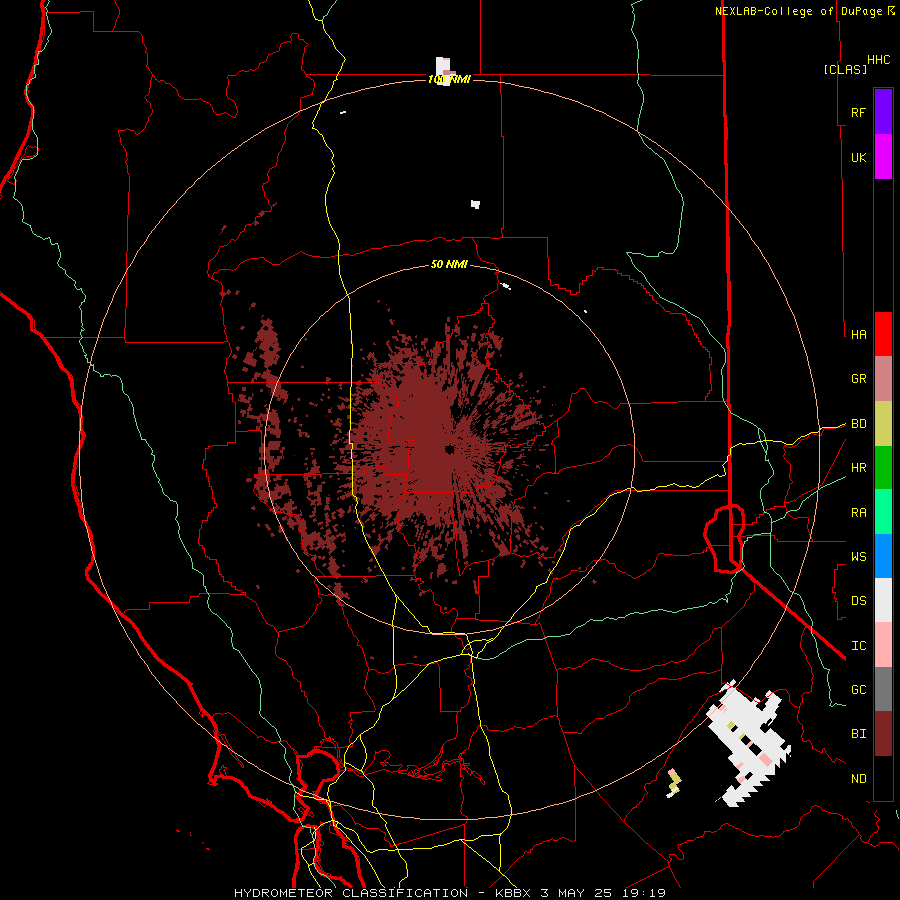Click the 19:19 timestamp
Viewport: 900px width, 900px height.
click(646, 893)
